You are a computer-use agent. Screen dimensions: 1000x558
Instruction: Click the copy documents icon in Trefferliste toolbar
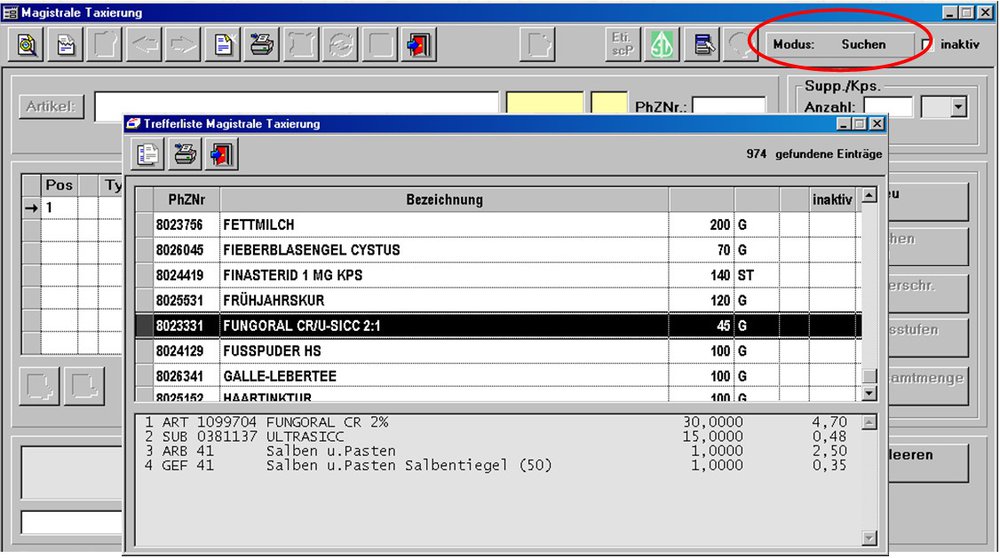(x=147, y=154)
